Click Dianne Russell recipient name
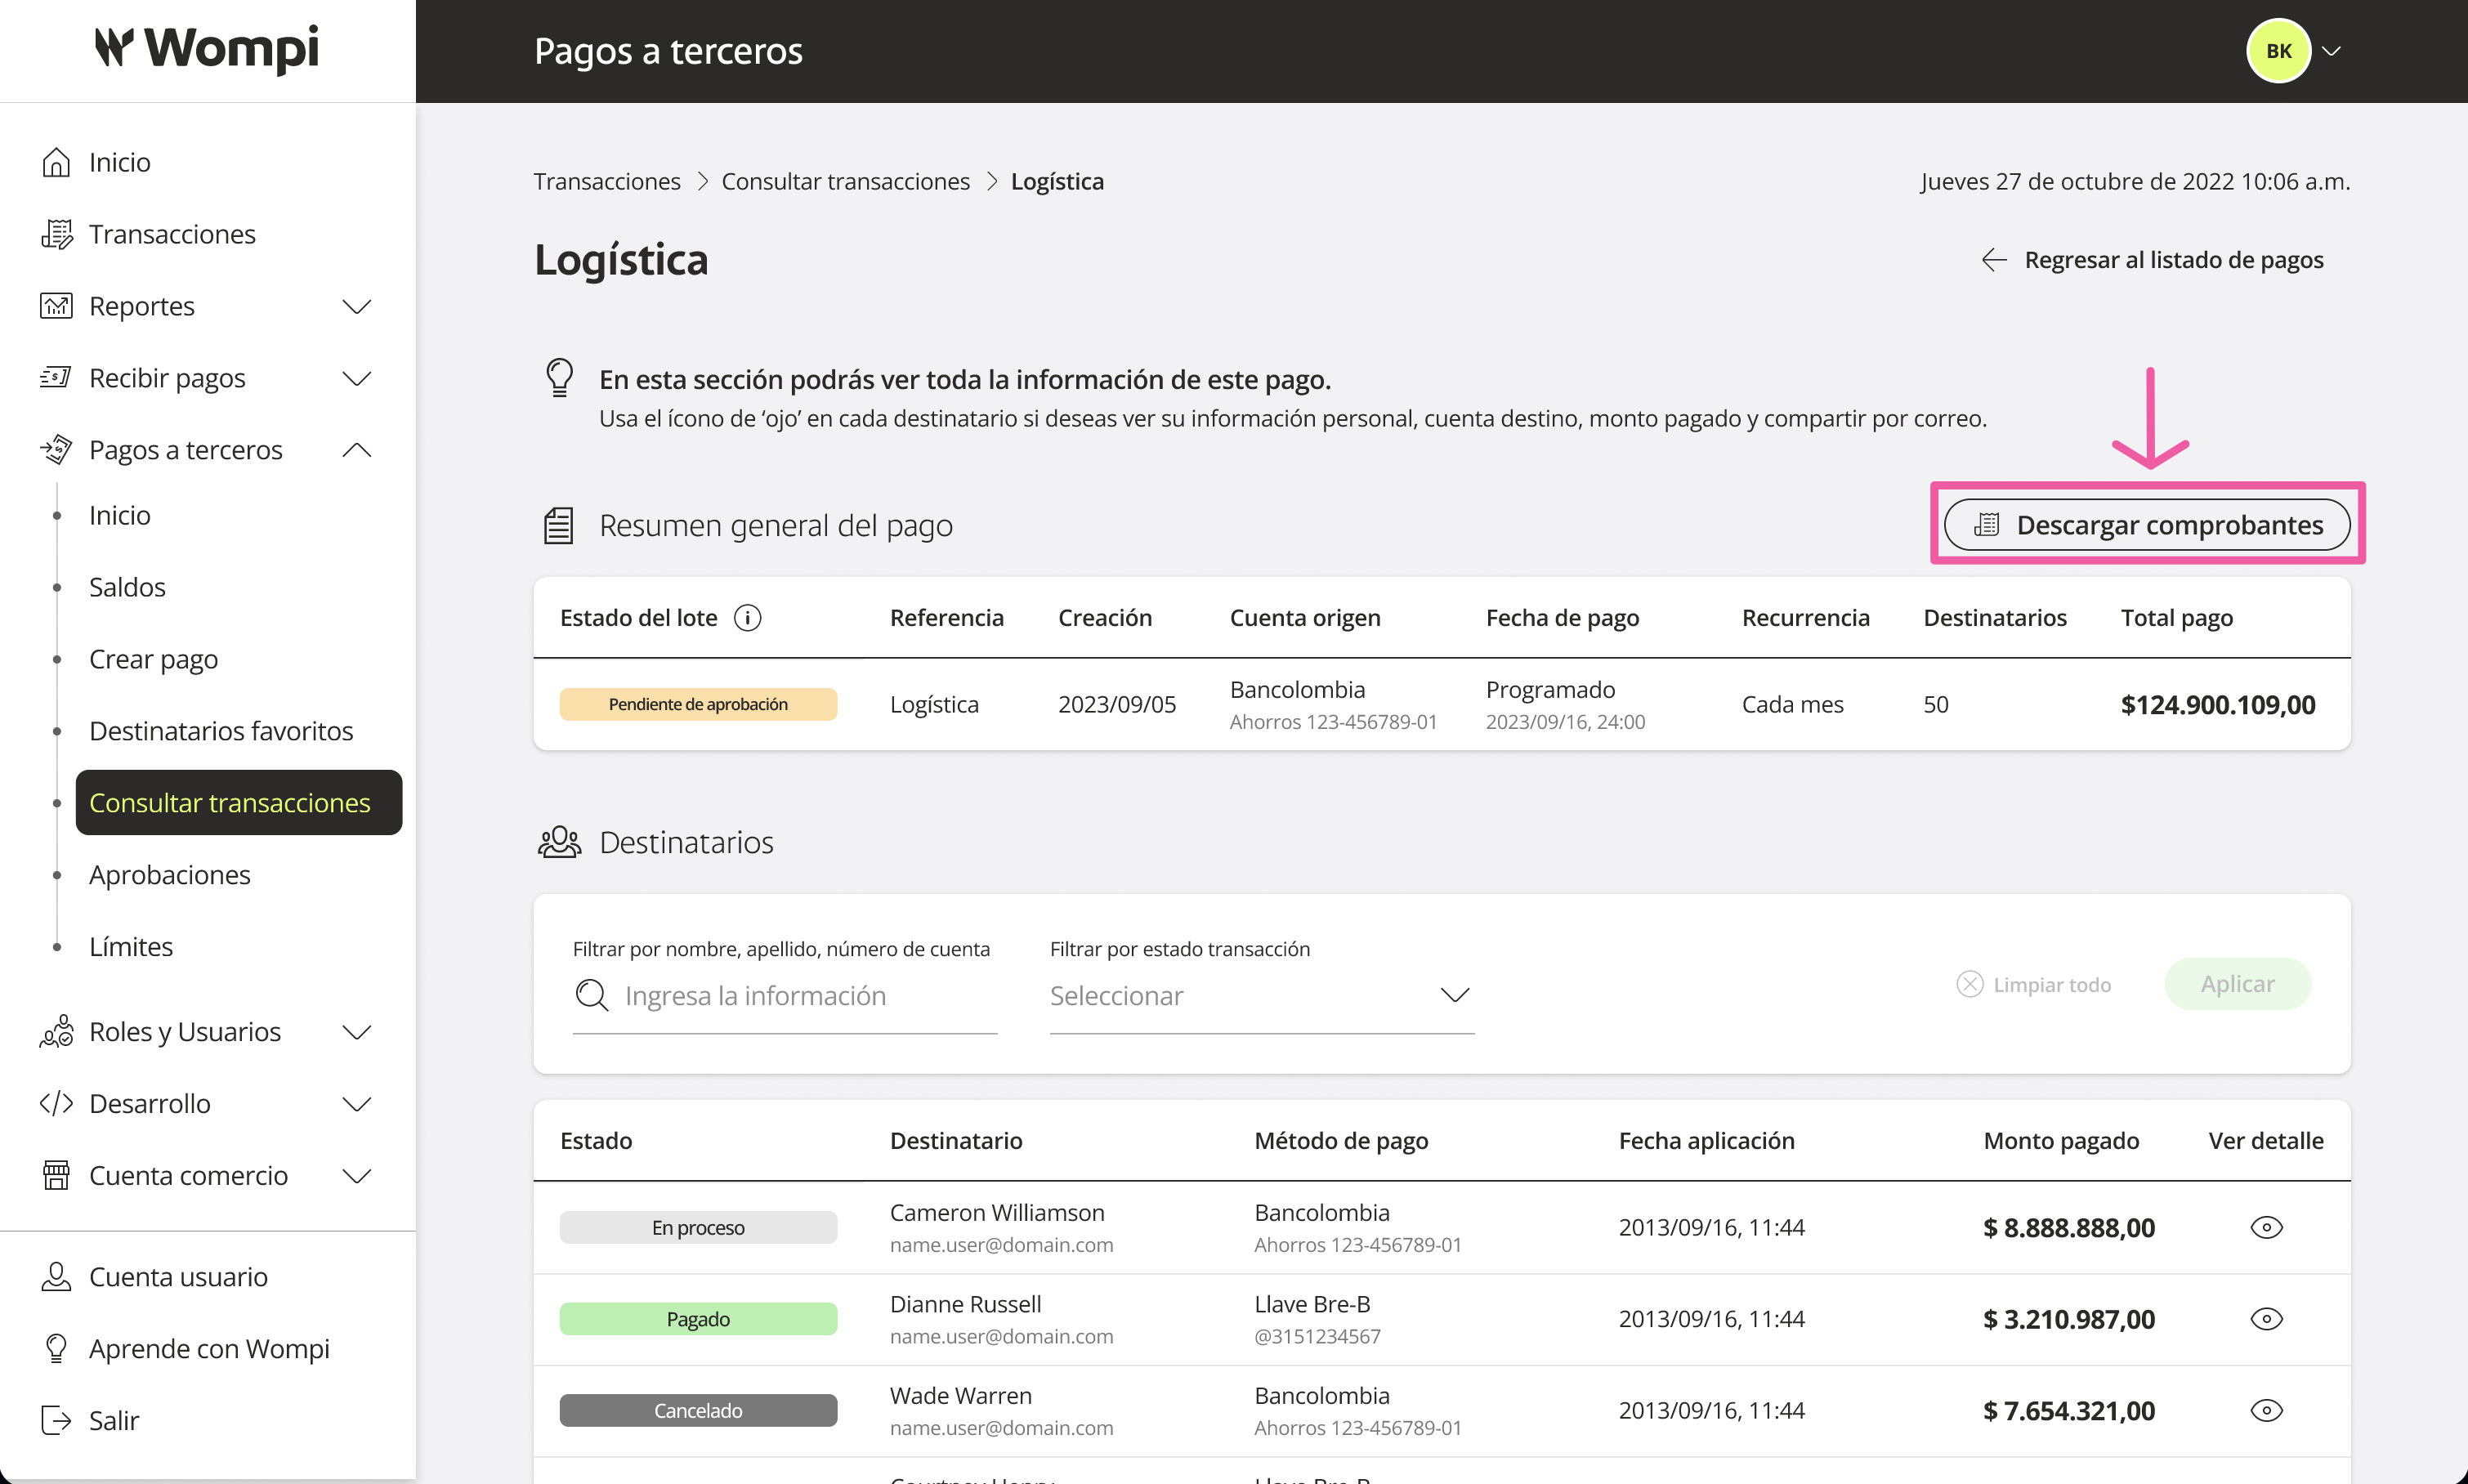 (965, 1305)
